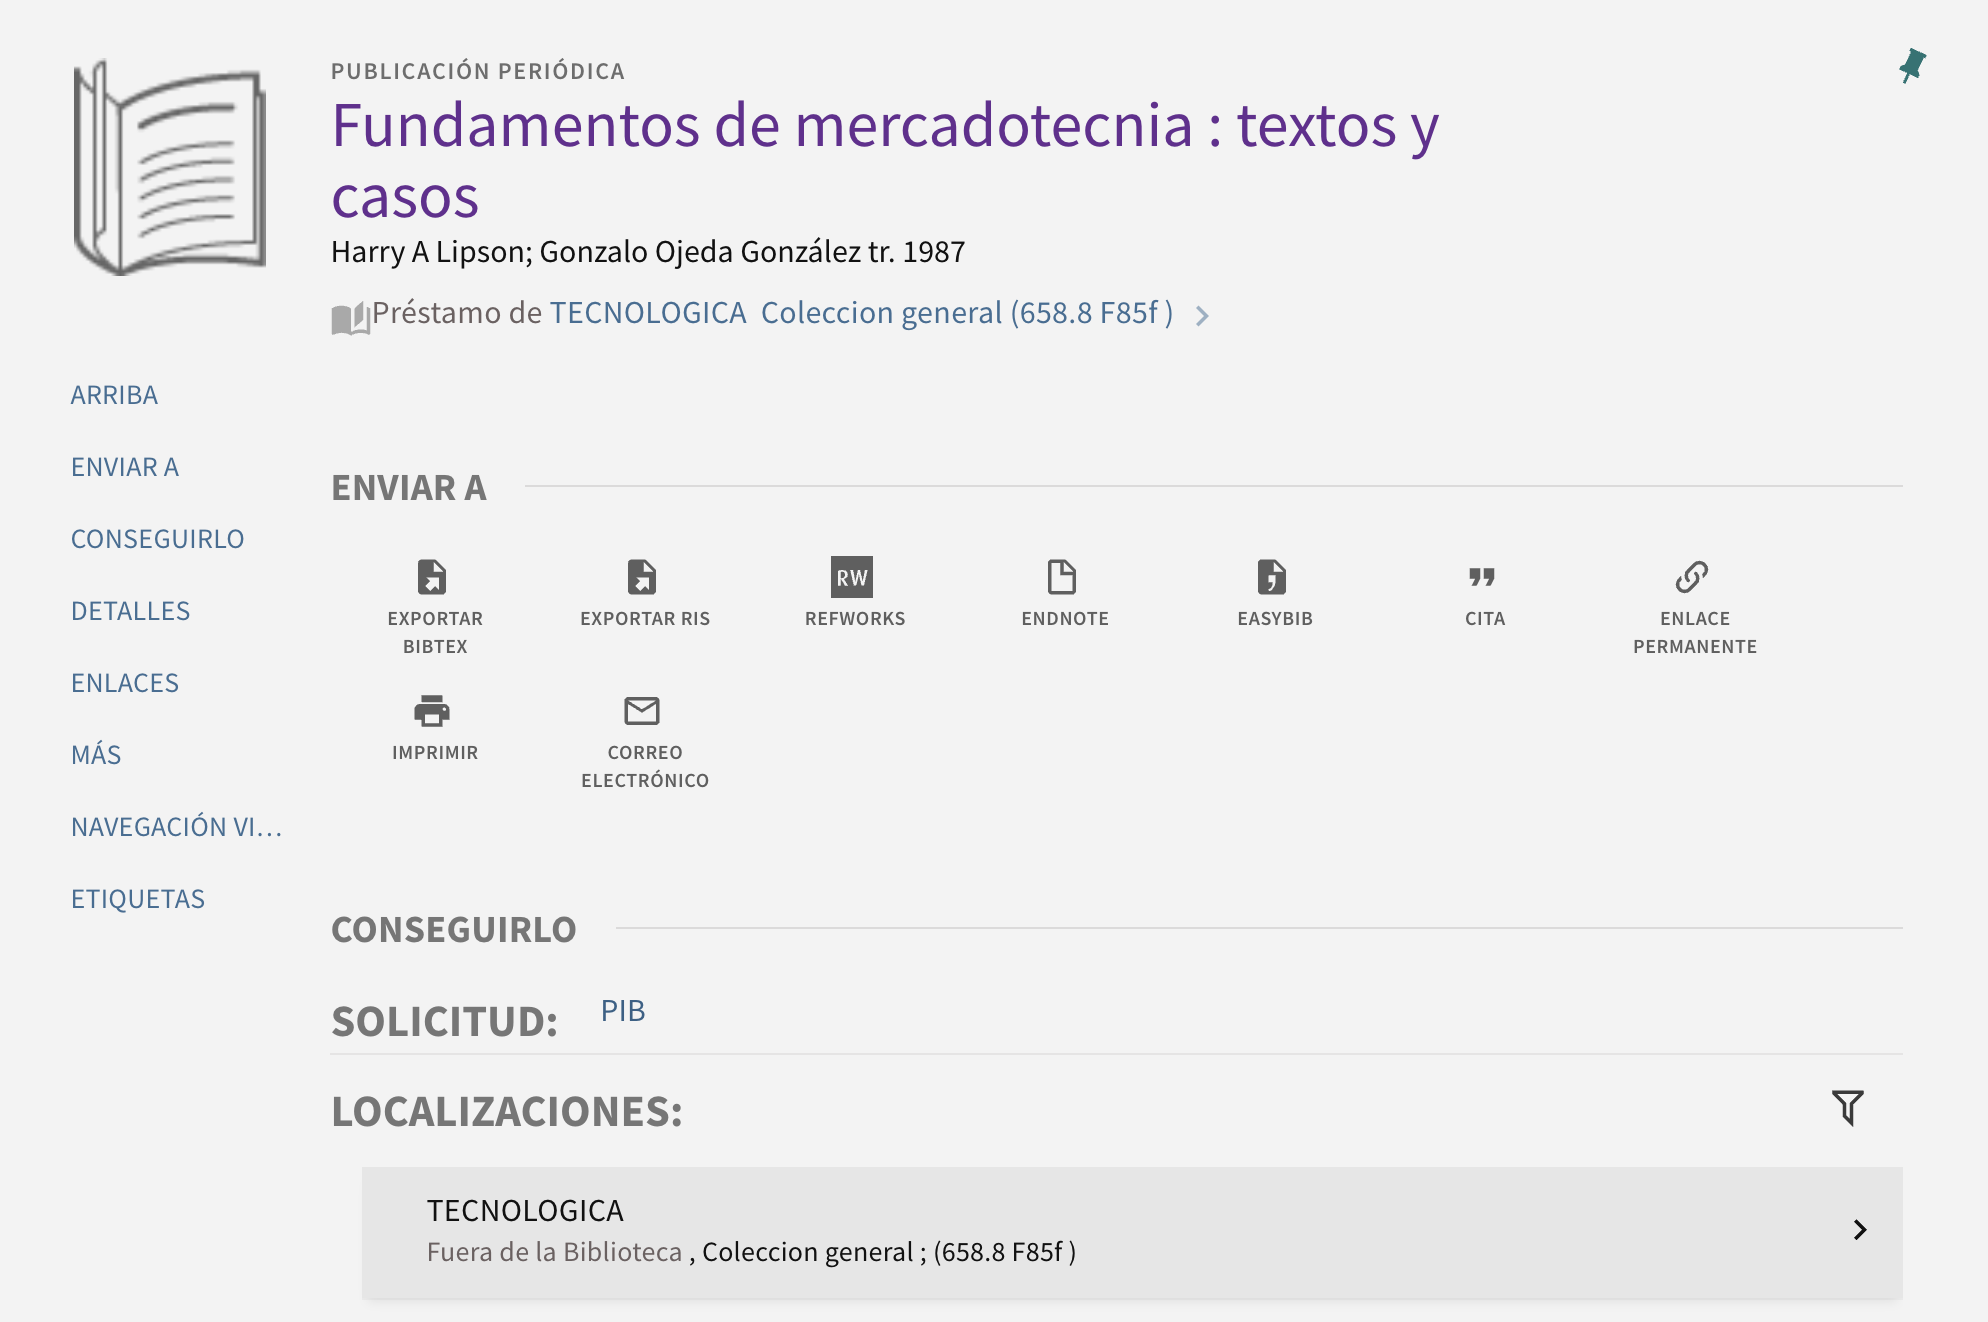
Task: Open the RefWorks export option
Action: (x=852, y=577)
